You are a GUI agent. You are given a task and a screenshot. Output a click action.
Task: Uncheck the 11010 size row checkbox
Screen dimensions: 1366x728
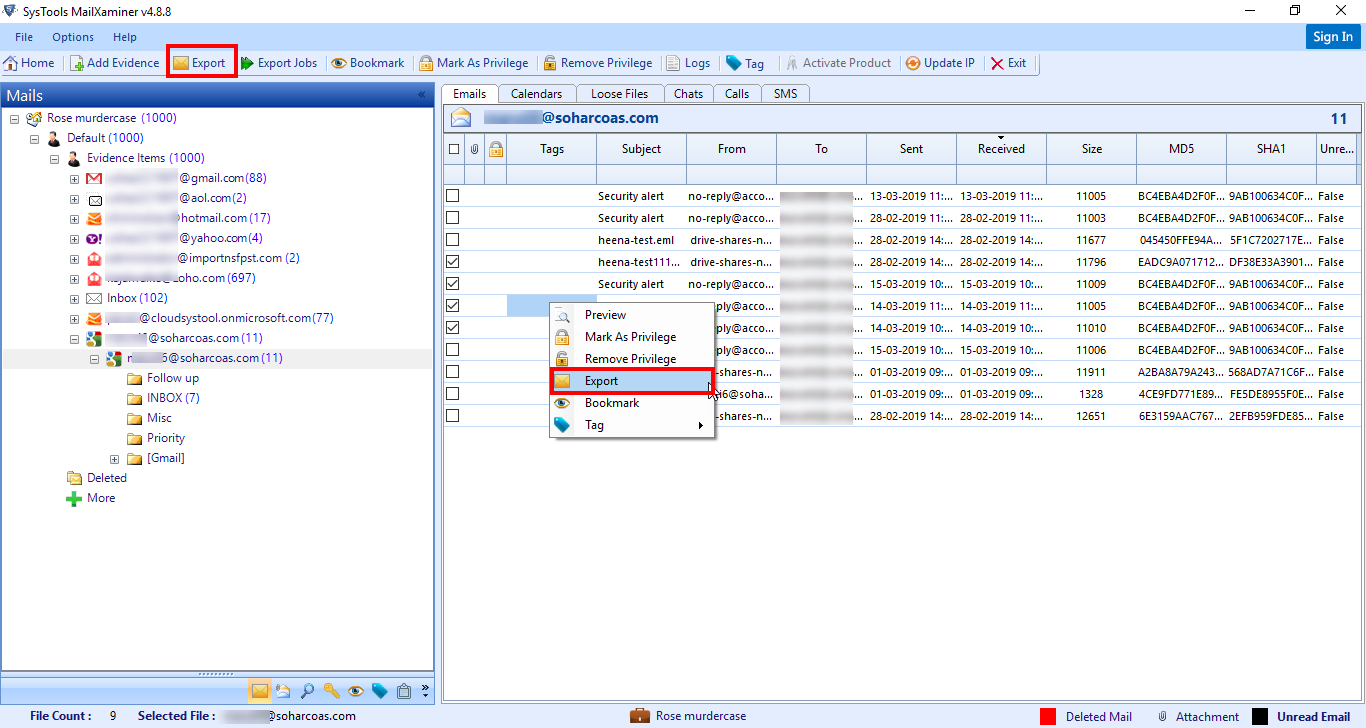(x=453, y=328)
